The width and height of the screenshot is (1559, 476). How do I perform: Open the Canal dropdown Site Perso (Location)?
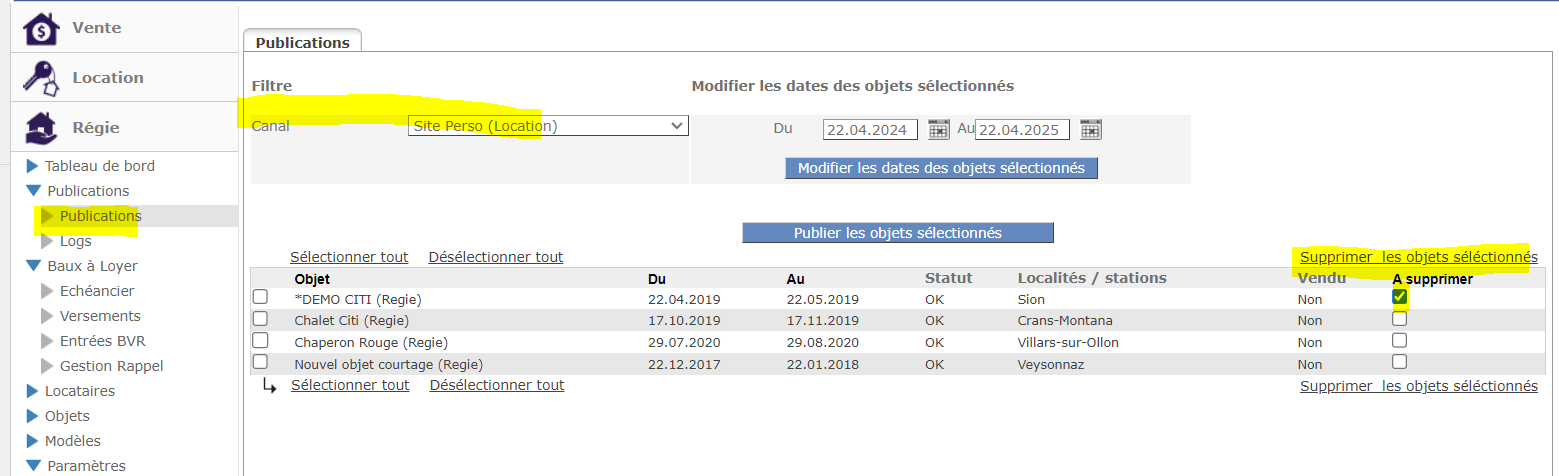[548, 126]
